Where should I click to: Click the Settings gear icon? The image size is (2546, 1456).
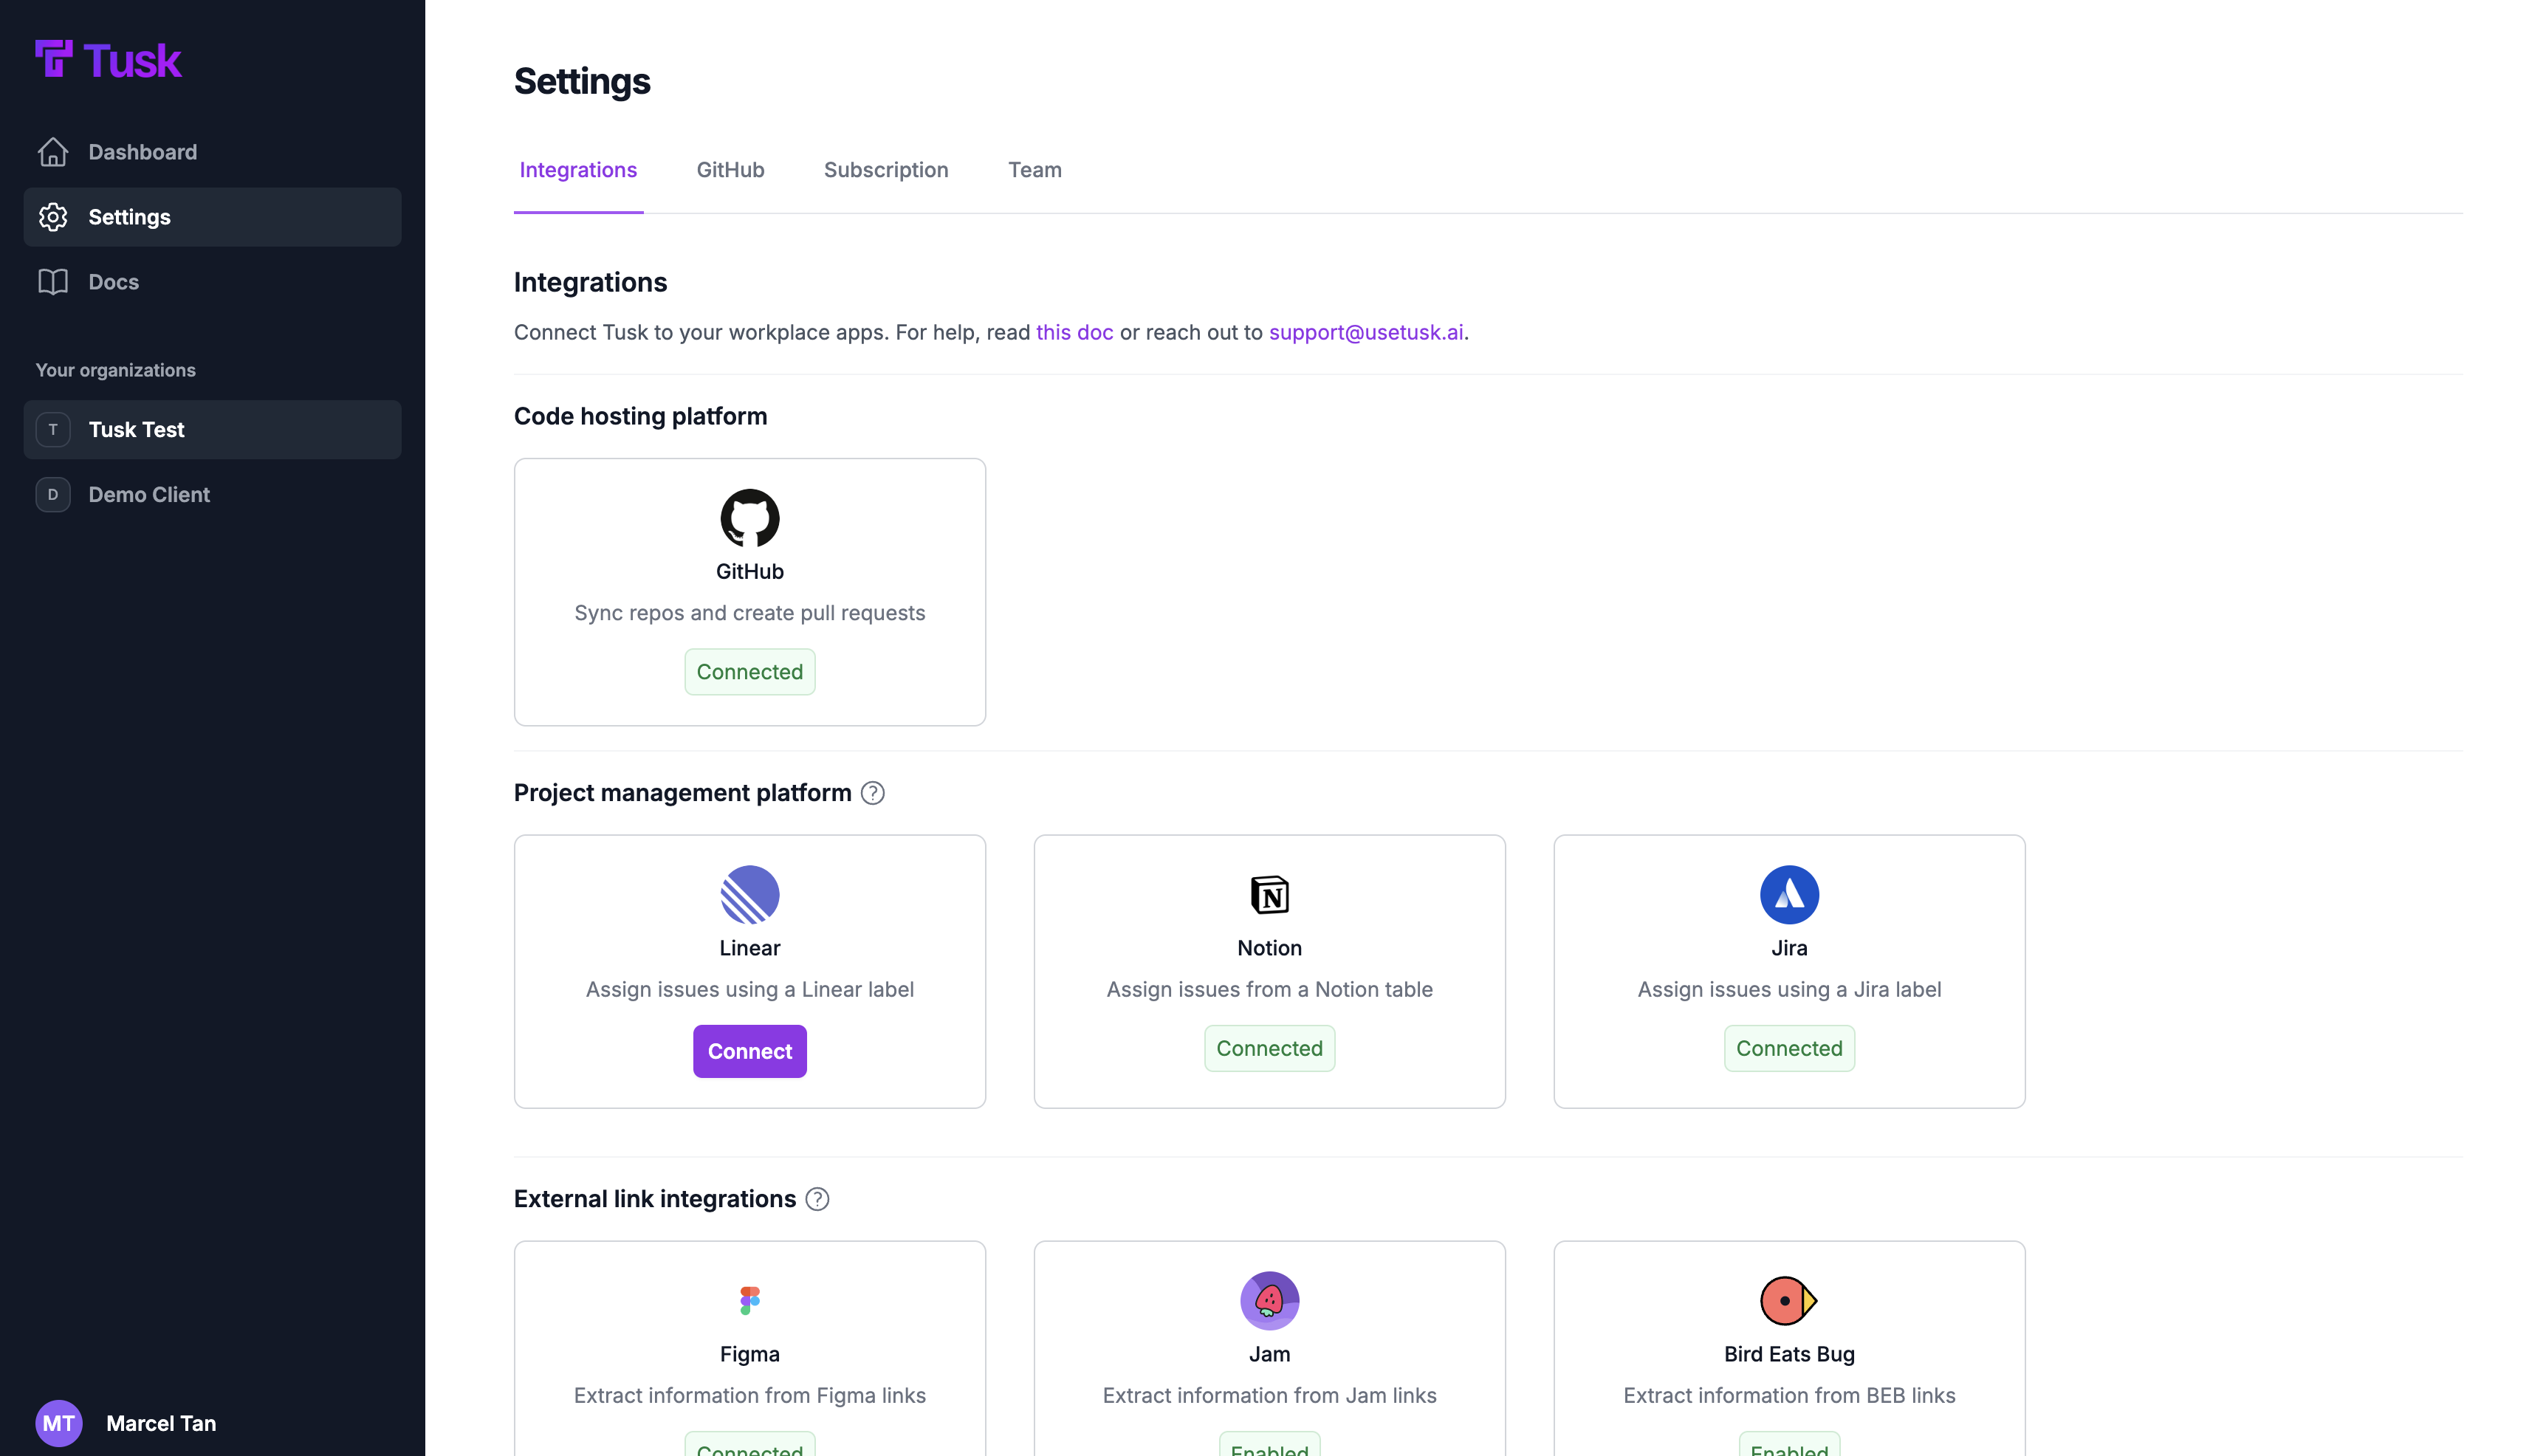pyautogui.click(x=53, y=217)
